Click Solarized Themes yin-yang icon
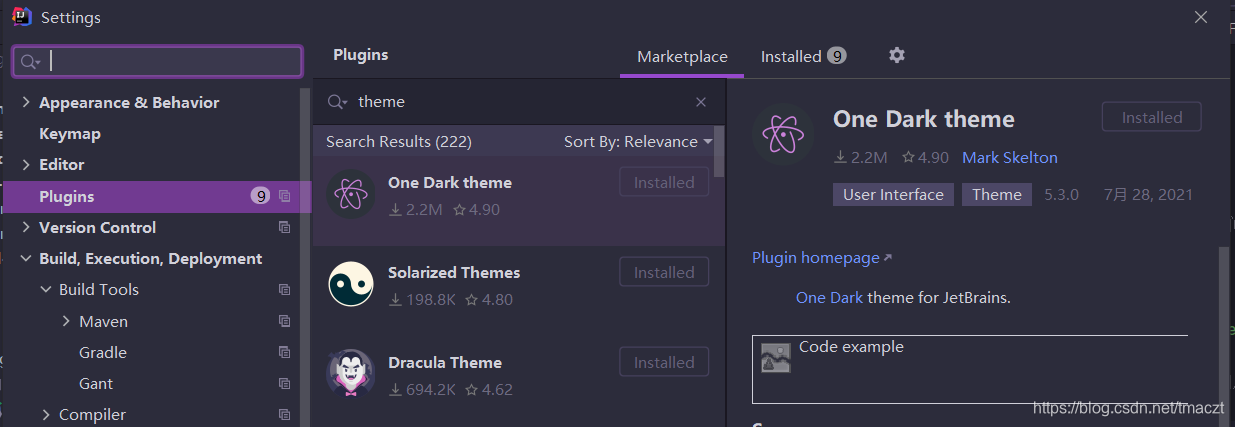1235x427 pixels. pos(351,285)
